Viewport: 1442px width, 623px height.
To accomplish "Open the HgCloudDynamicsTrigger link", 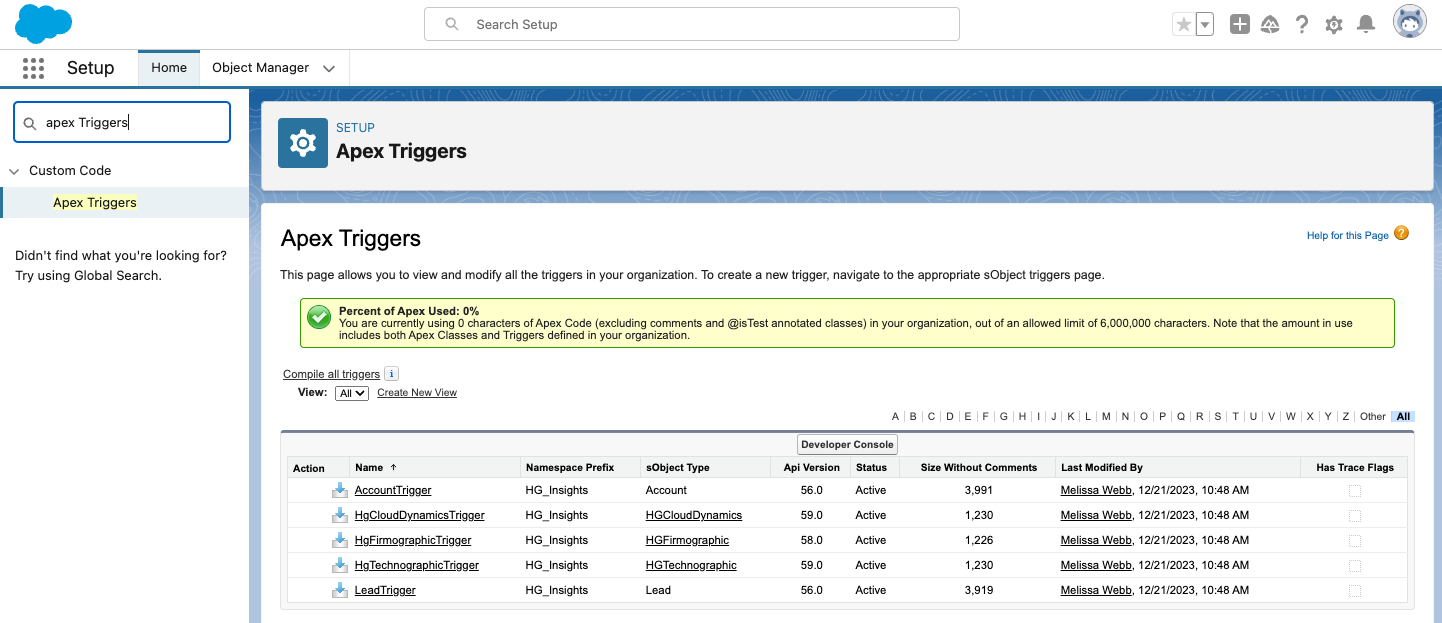I will coord(419,515).
